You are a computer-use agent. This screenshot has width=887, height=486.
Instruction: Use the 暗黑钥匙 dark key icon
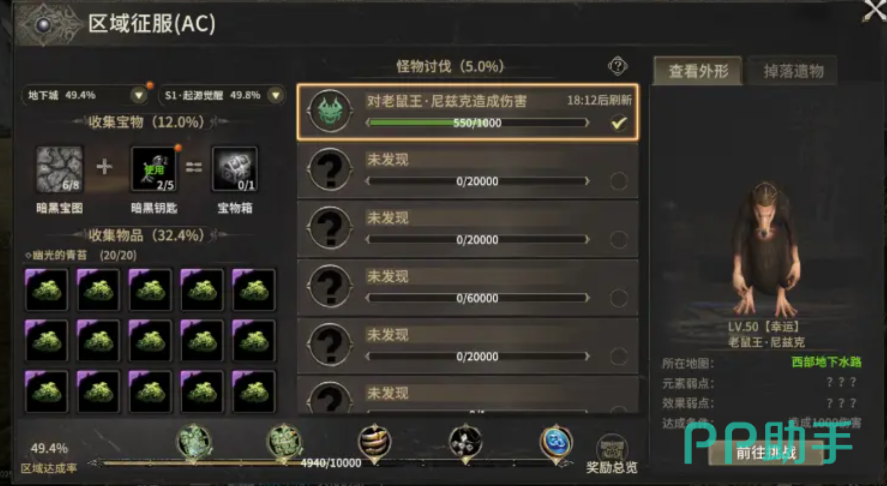154,169
